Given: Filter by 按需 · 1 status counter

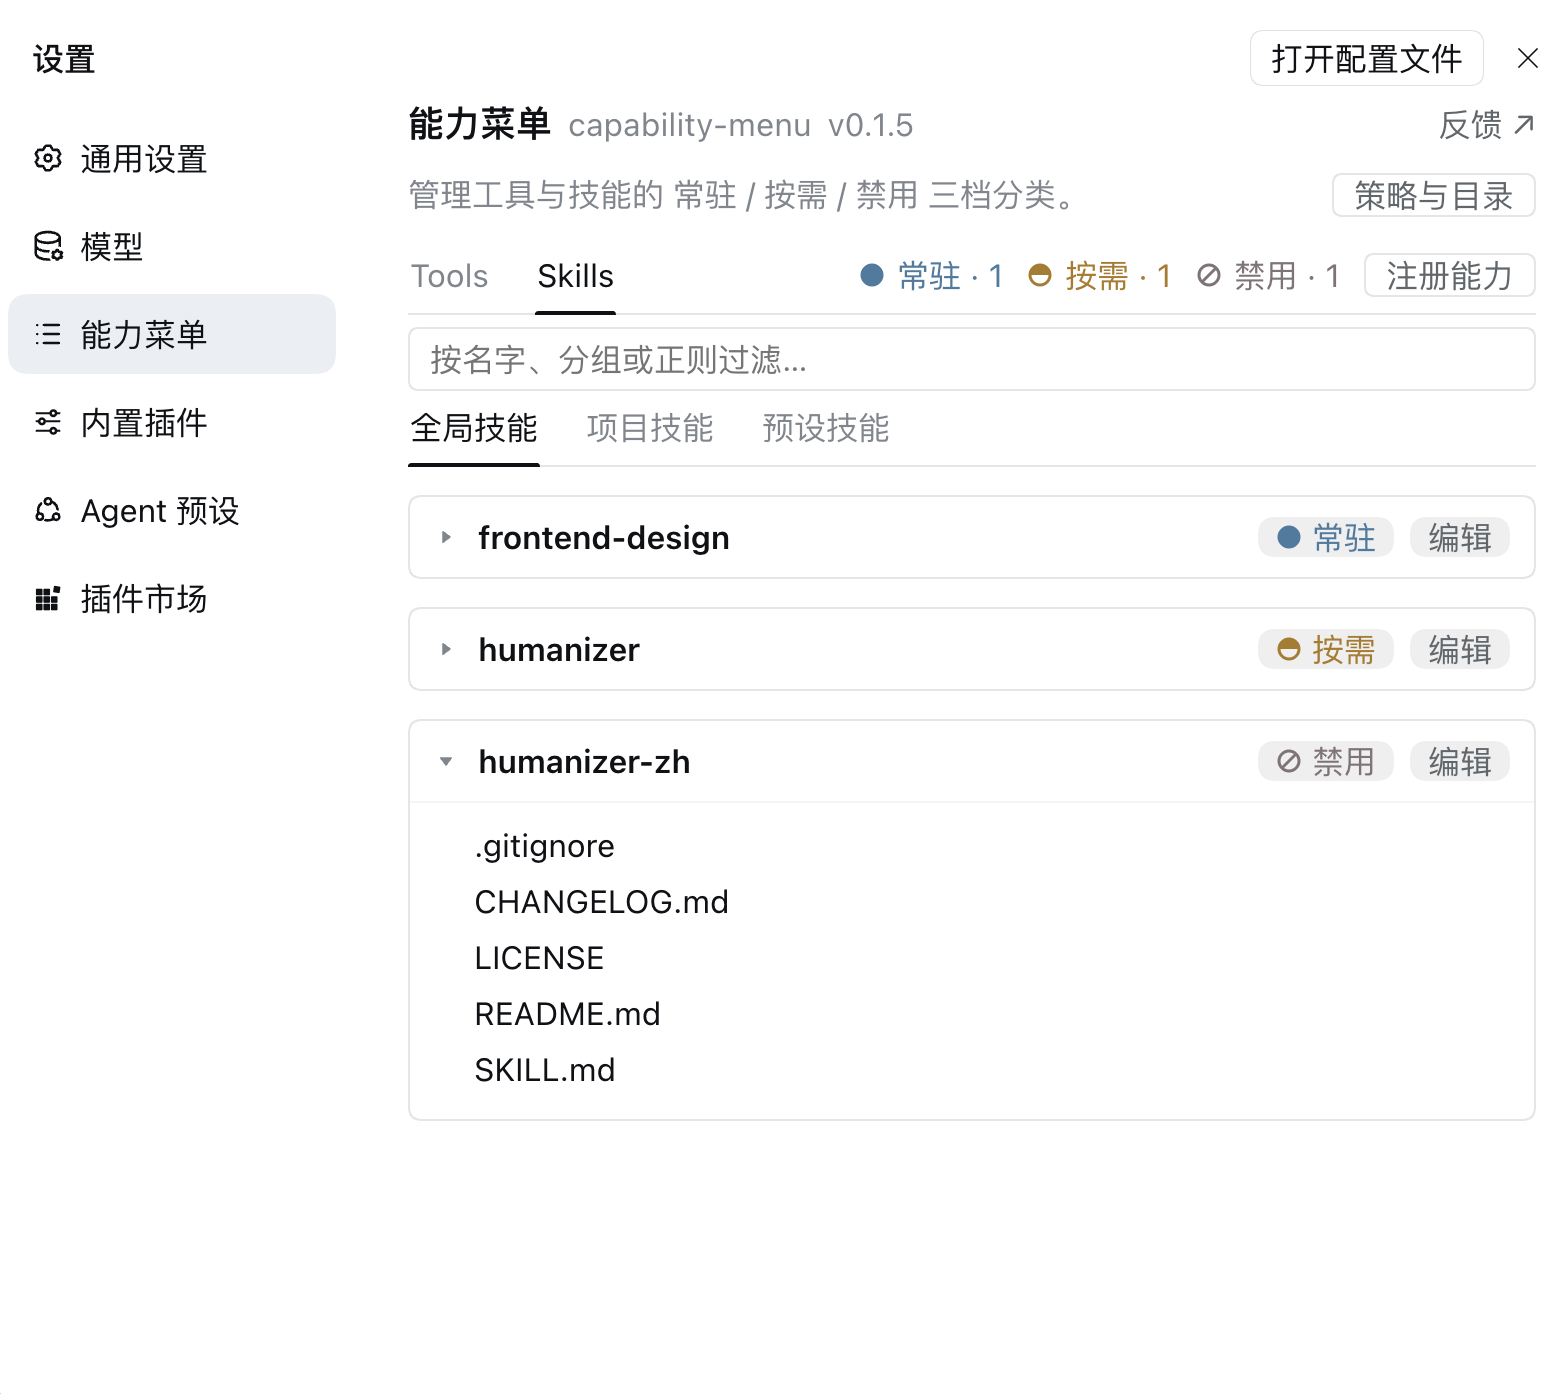Looking at the screenshot, I should coord(1100,276).
